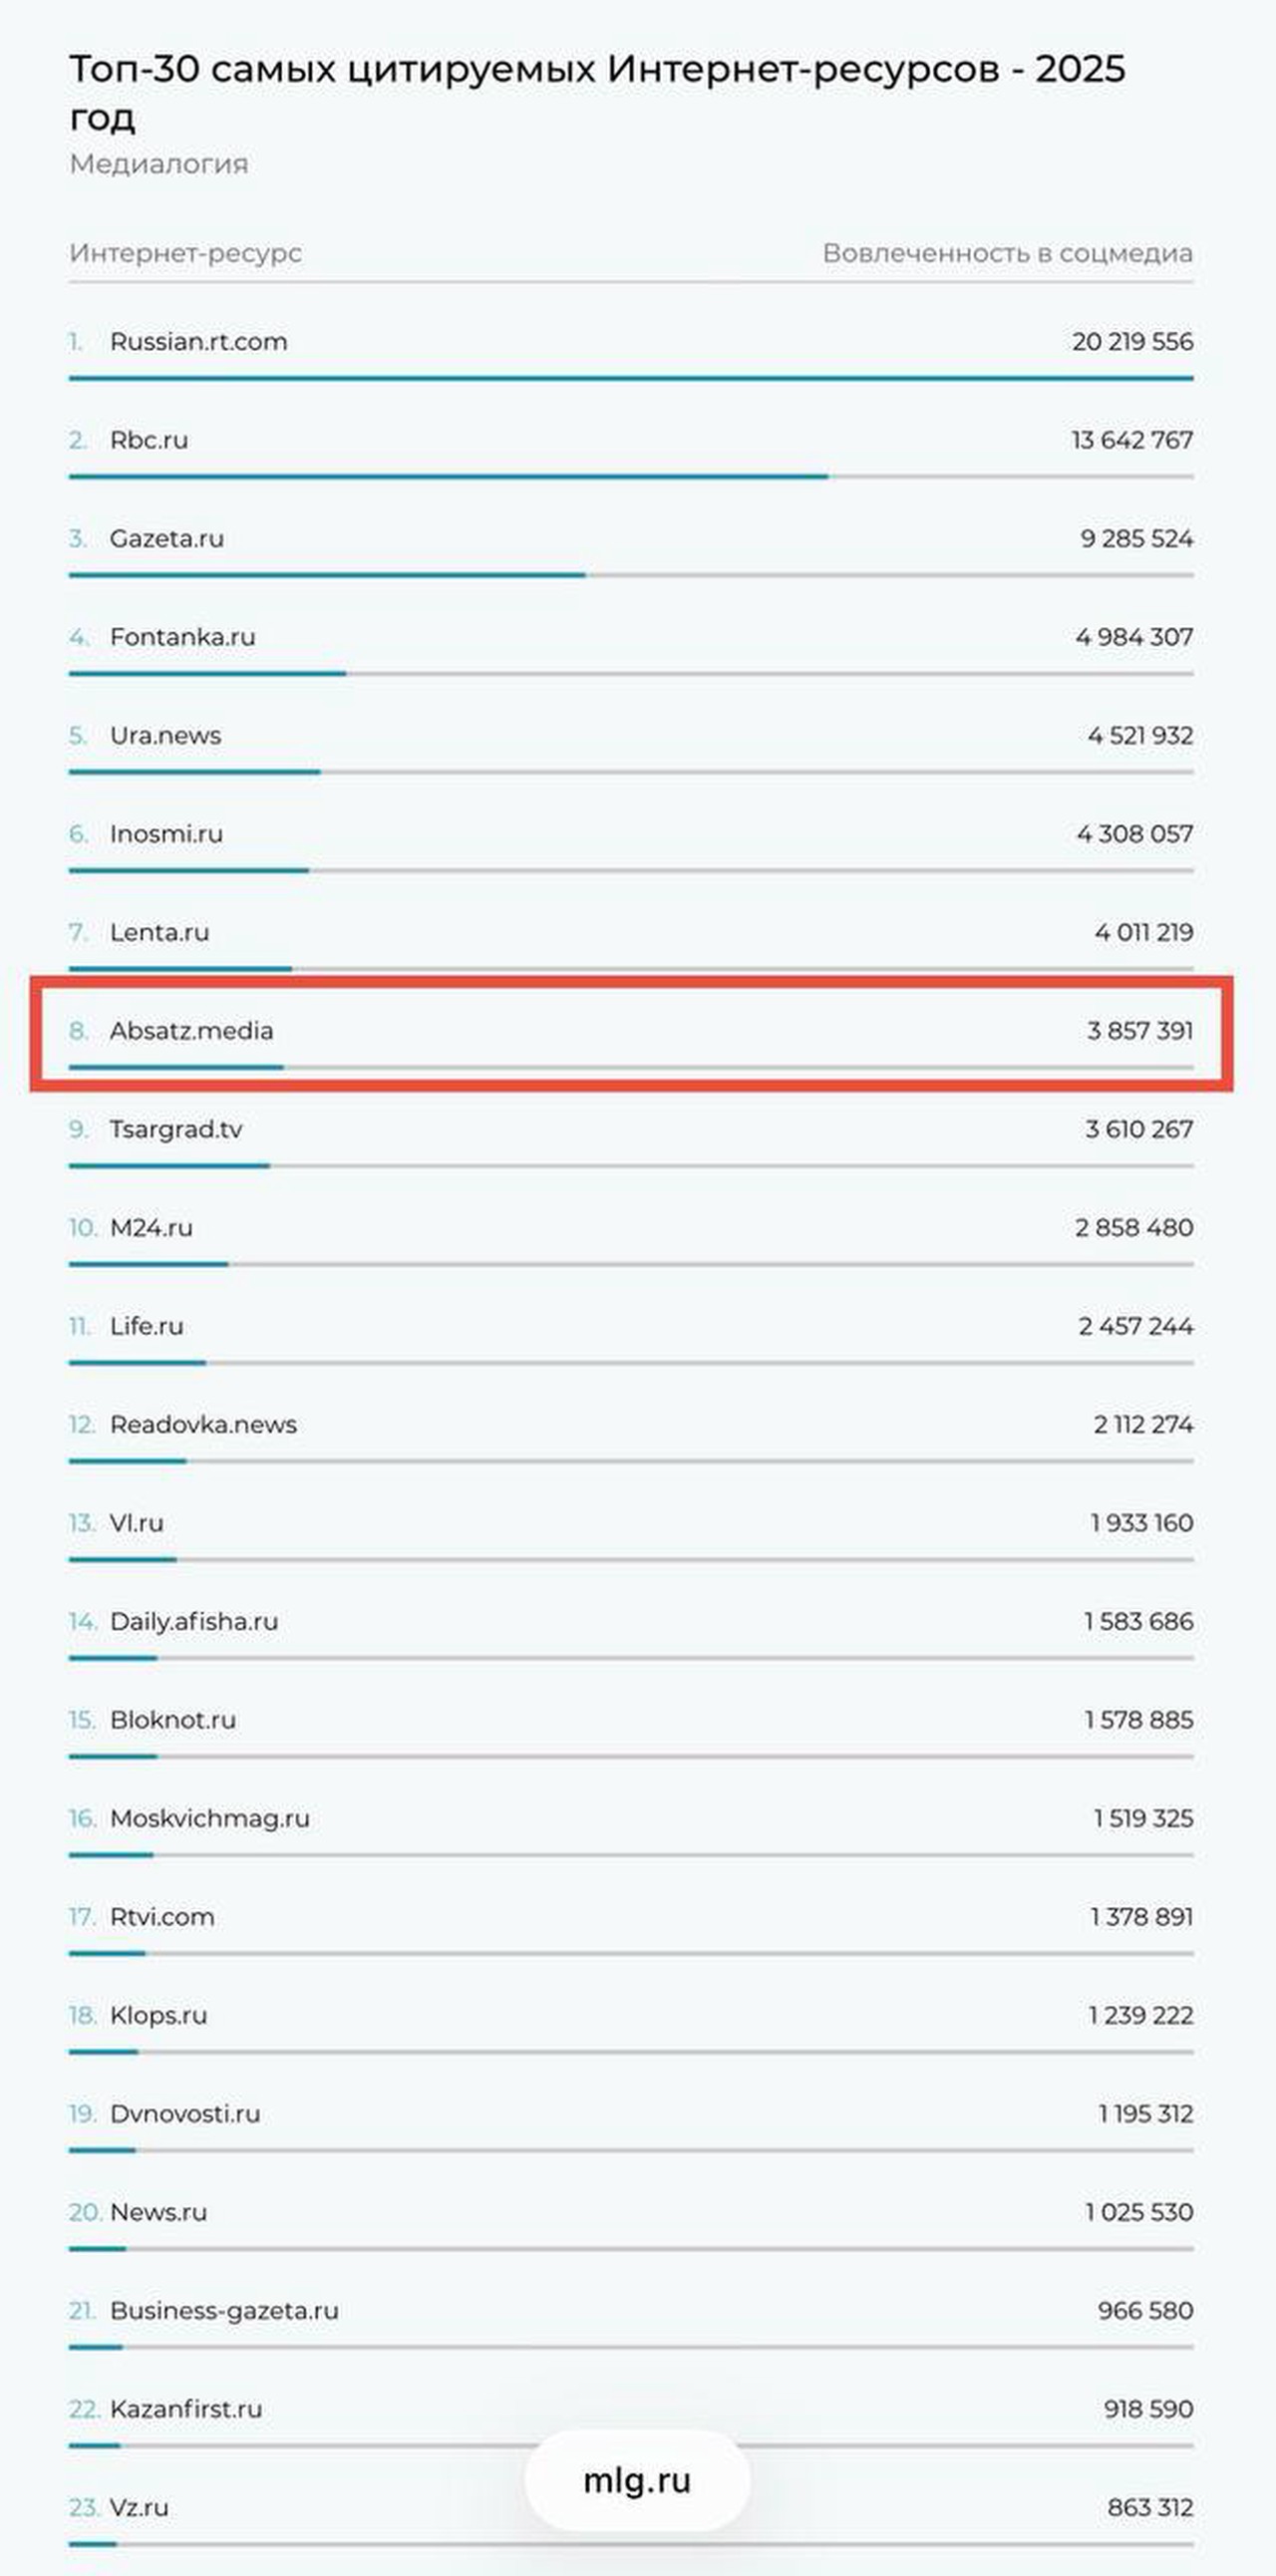Click the Kazanfirst.ru entry
1276x2576 pixels.
(186, 2409)
